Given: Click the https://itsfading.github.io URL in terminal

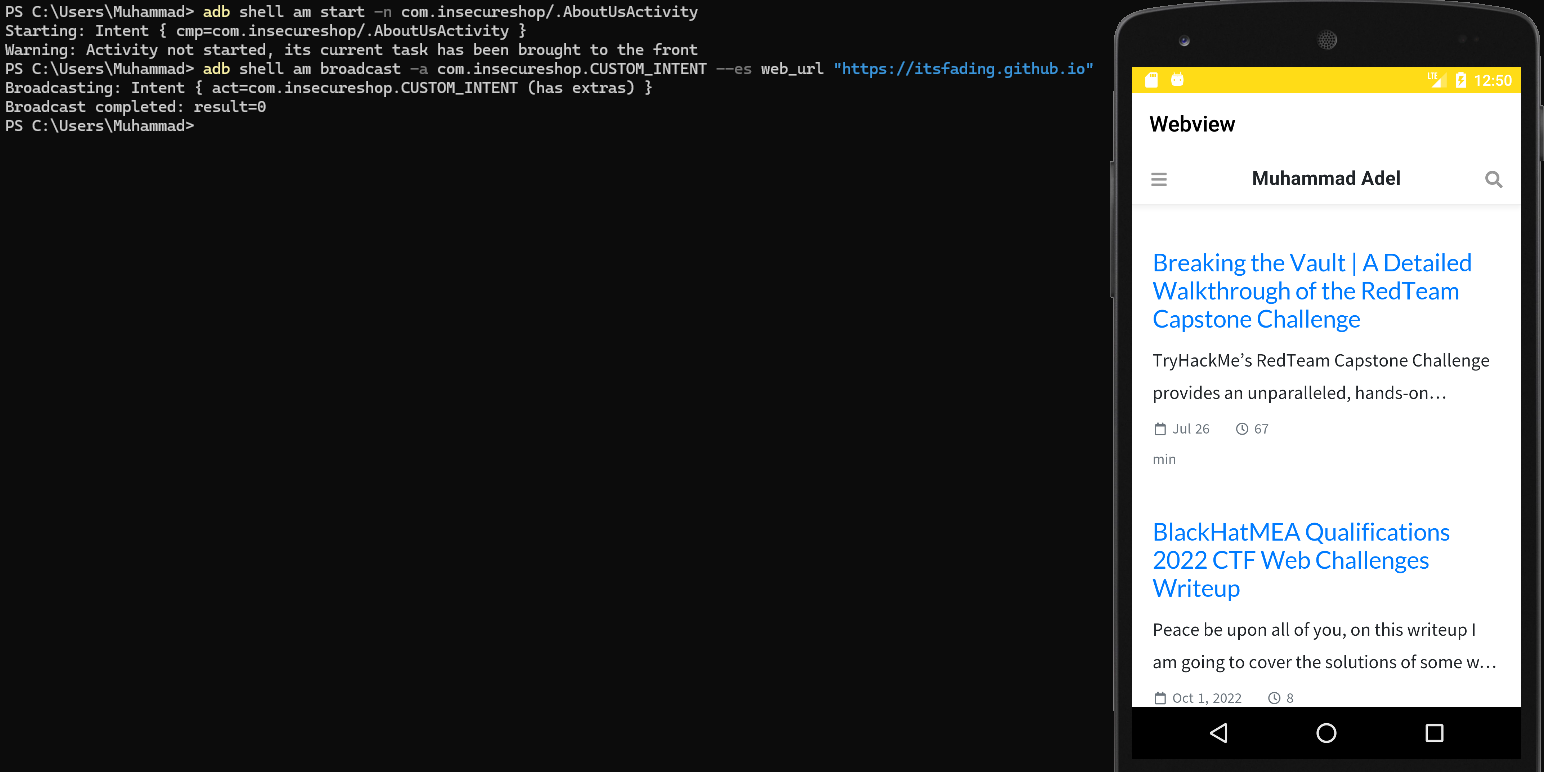Looking at the screenshot, I should pyautogui.click(x=963, y=69).
